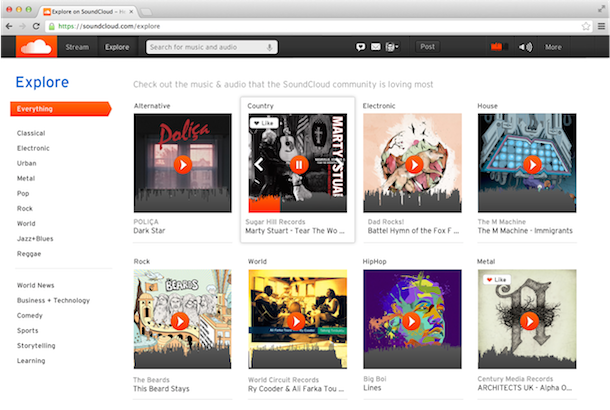Open the chat bubble notifications icon
Viewport: 610px width, 410px height.
[360, 47]
